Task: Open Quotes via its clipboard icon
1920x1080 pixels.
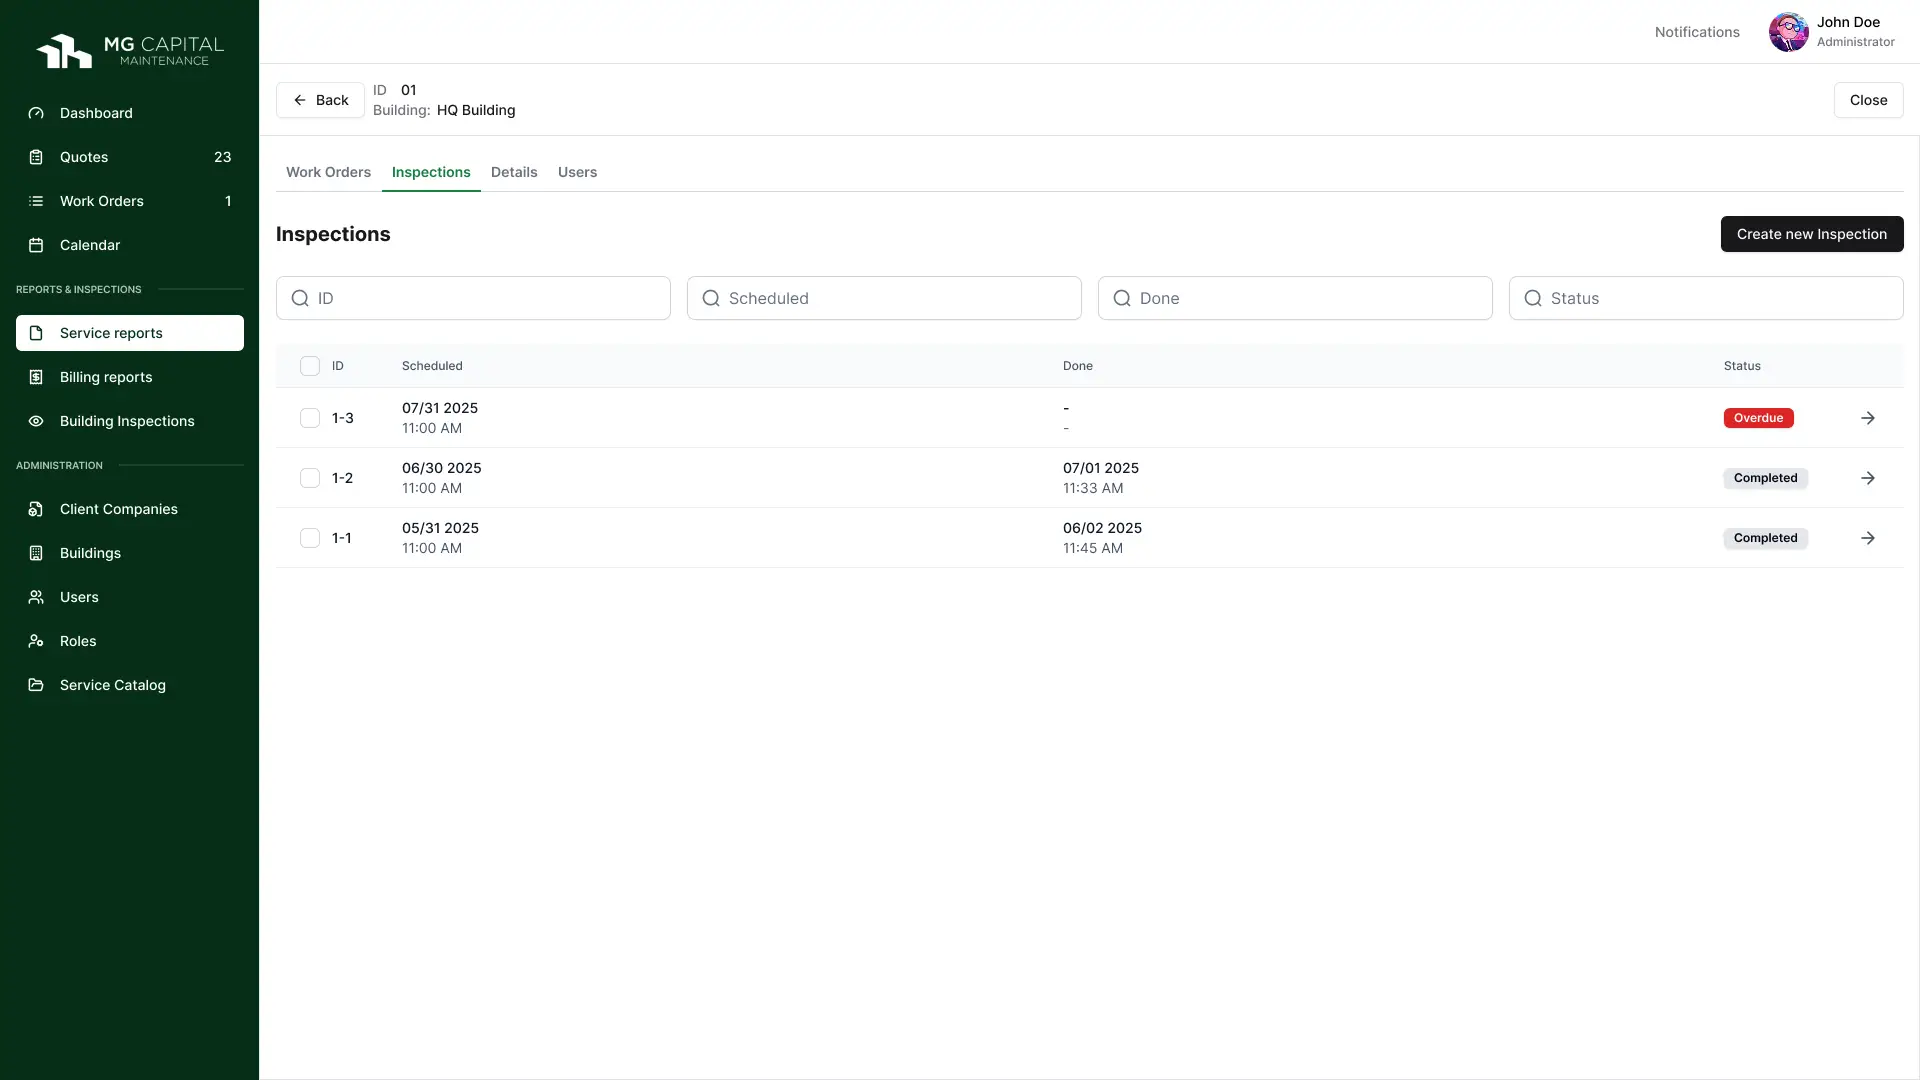Action: [x=36, y=157]
